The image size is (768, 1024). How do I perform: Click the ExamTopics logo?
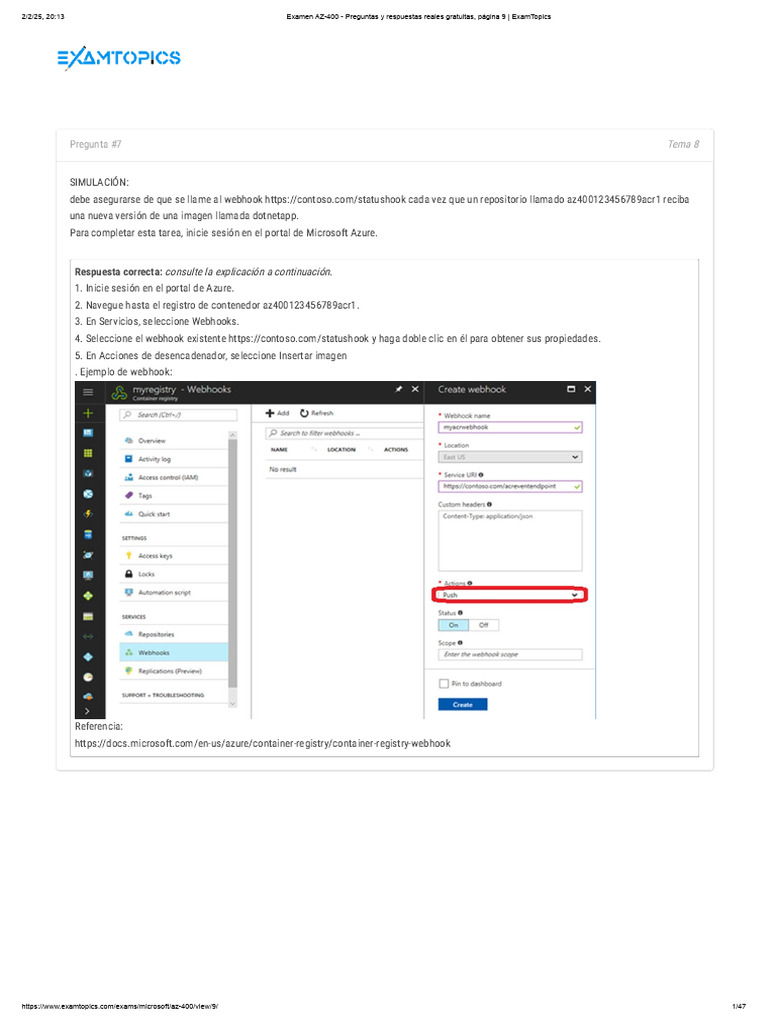[119, 57]
